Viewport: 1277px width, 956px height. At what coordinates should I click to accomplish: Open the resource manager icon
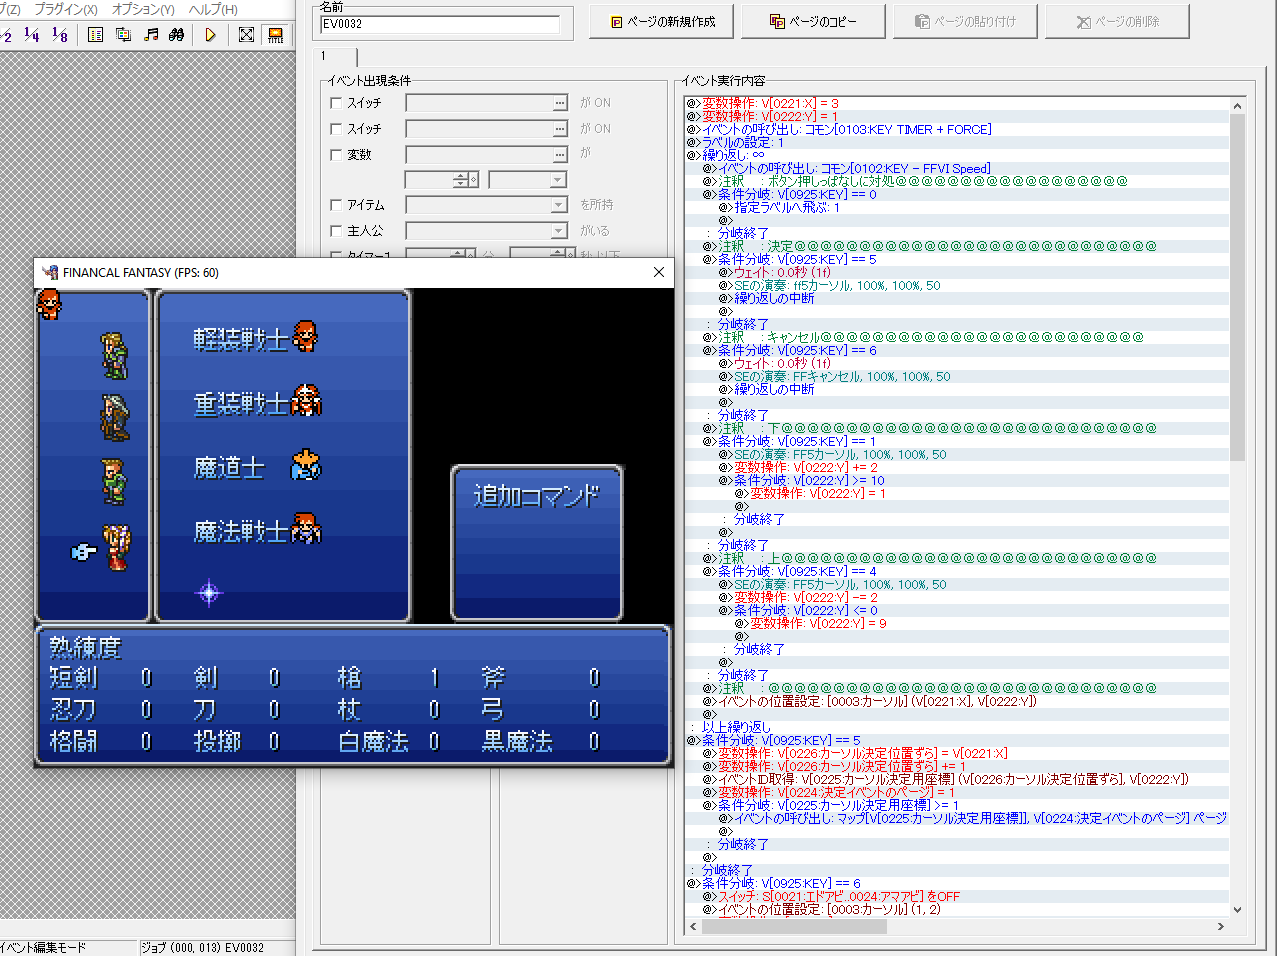click(x=123, y=35)
